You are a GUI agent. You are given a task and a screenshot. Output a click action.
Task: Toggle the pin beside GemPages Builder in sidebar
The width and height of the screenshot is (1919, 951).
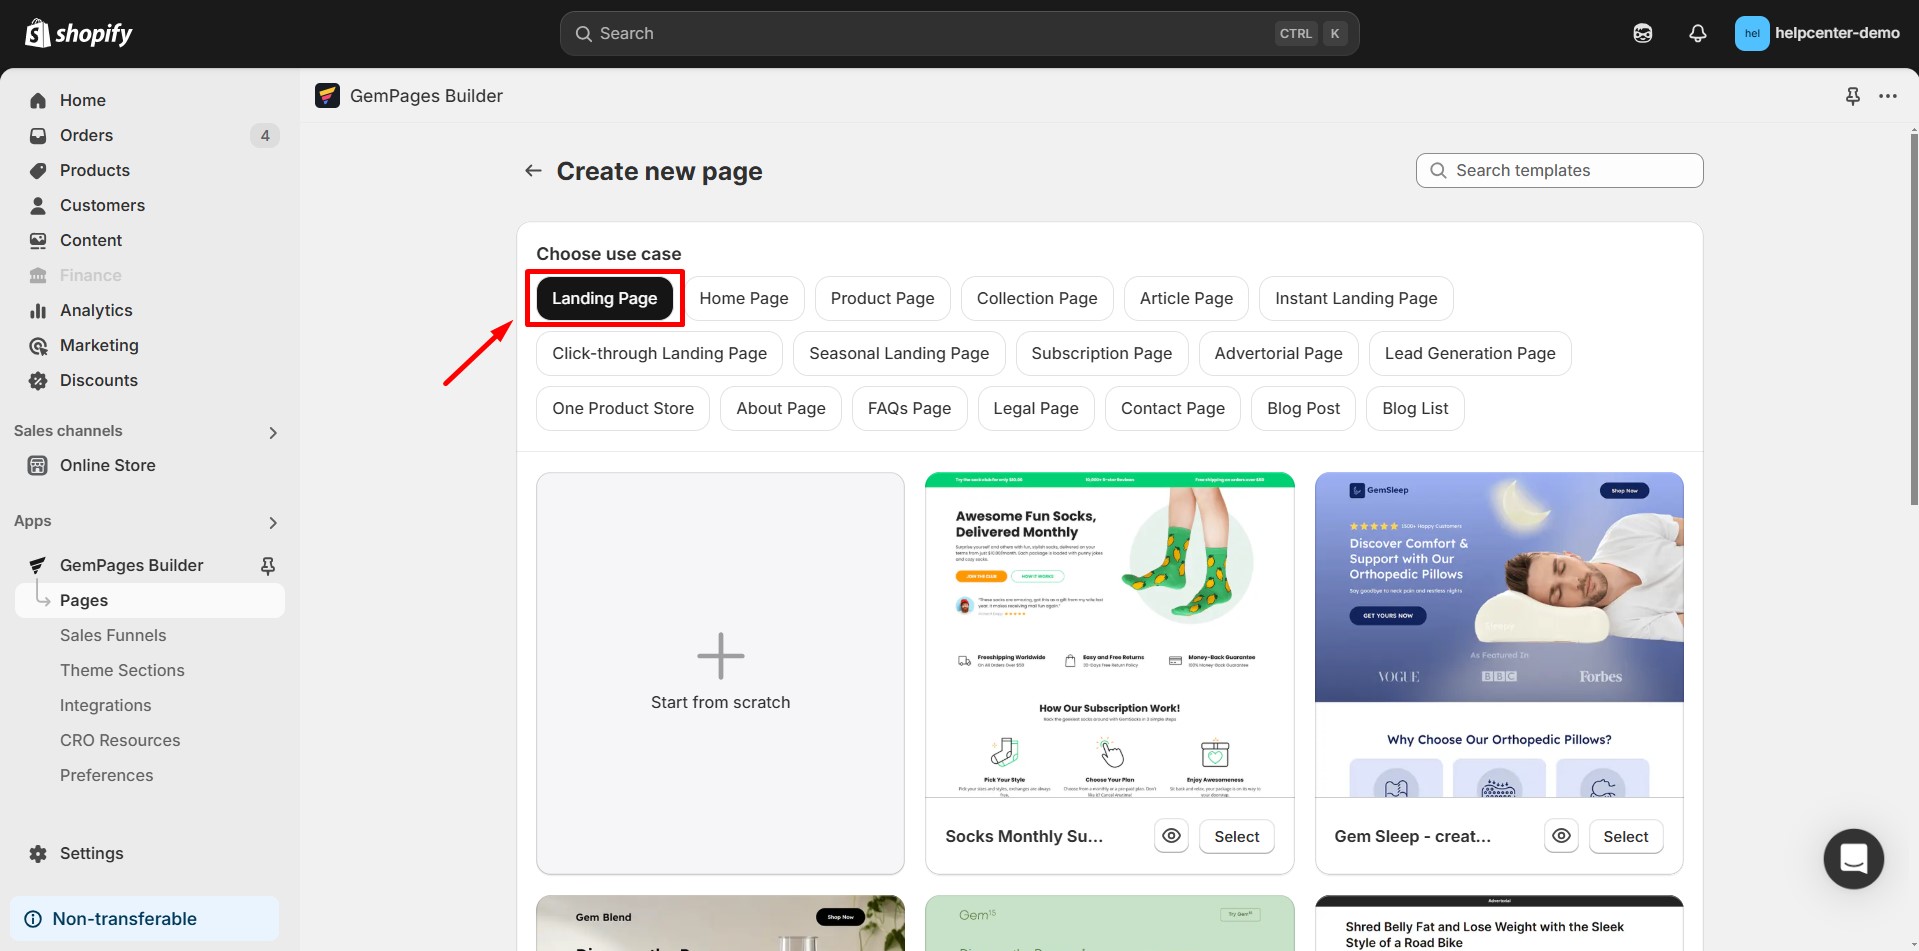267,565
